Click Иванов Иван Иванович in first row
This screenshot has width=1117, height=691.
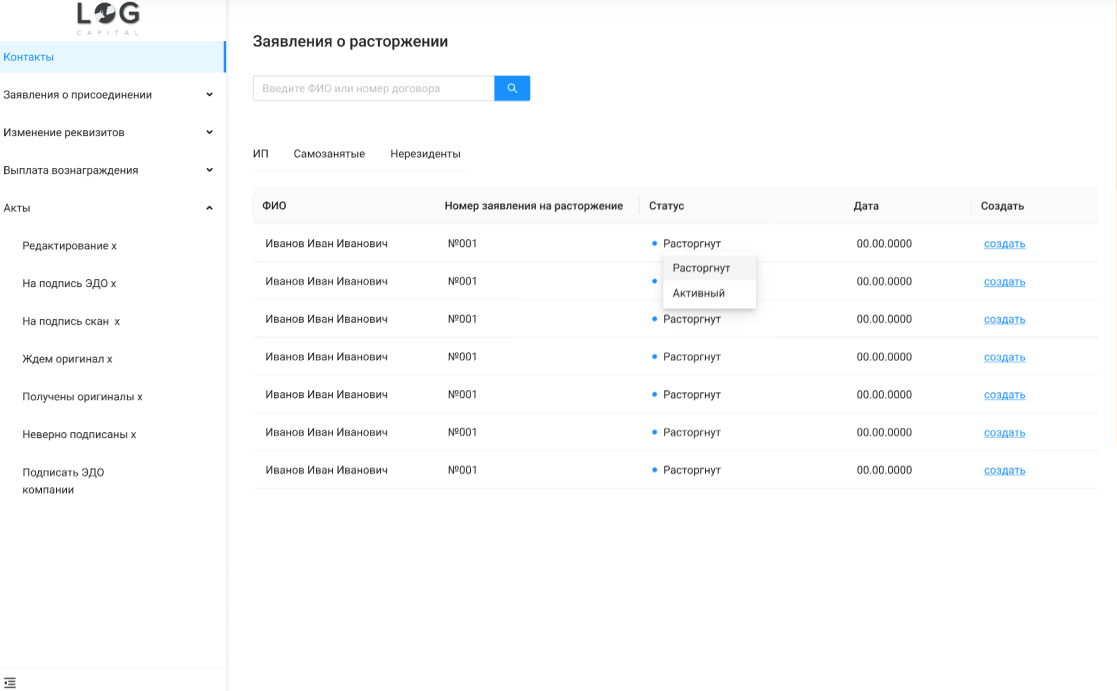click(x=326, y=244)
